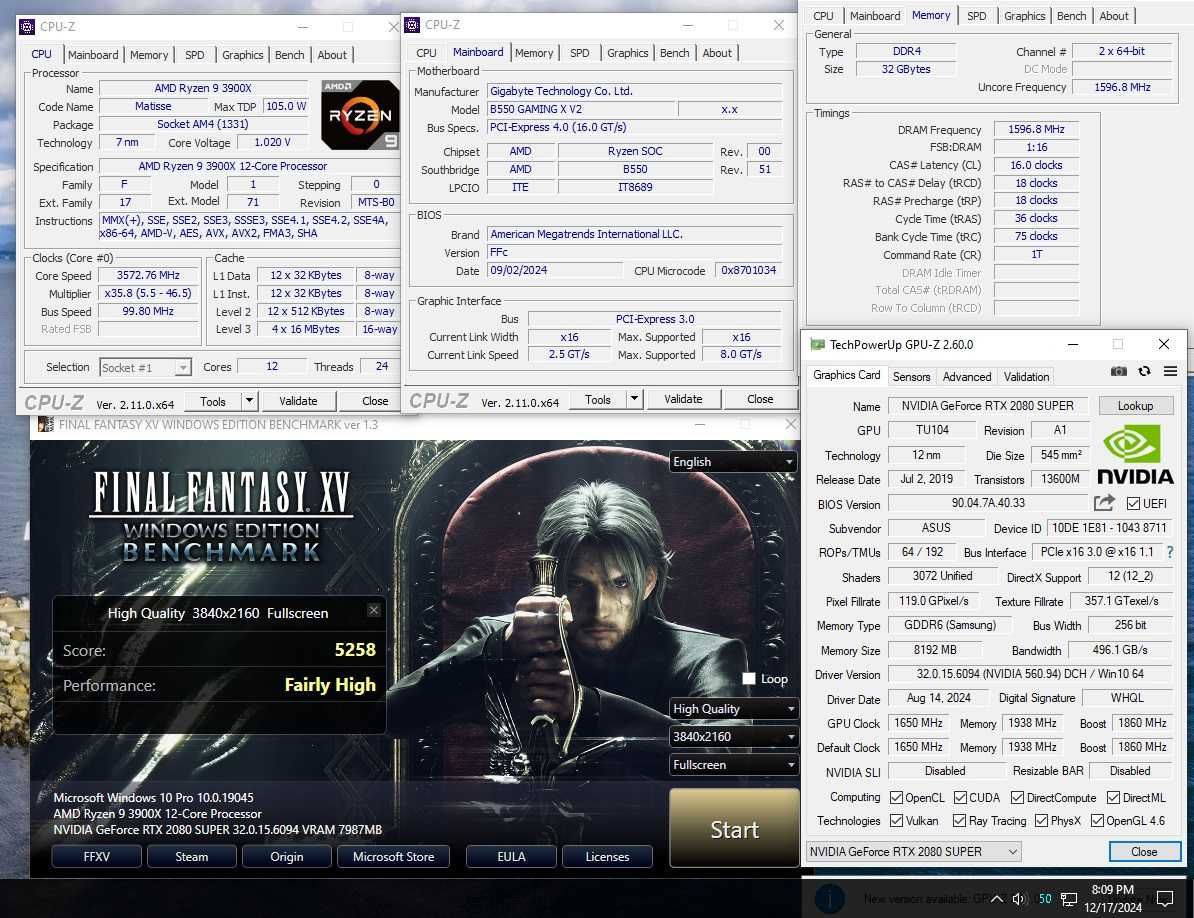The width and height of the screenshot is (1194, 918).
Task: Expand Tools arrow in CPU-Z CPU window
Action: coord(249,400)
